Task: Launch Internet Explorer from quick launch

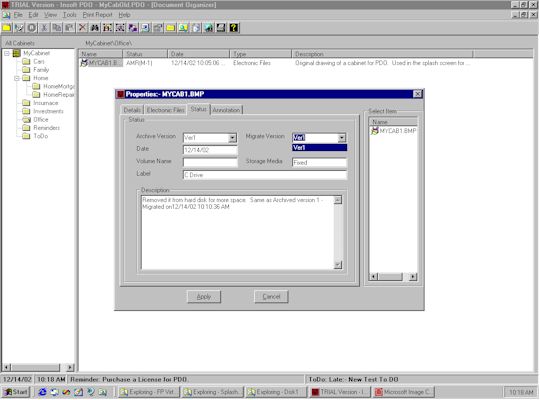Action: click(42, 392)
